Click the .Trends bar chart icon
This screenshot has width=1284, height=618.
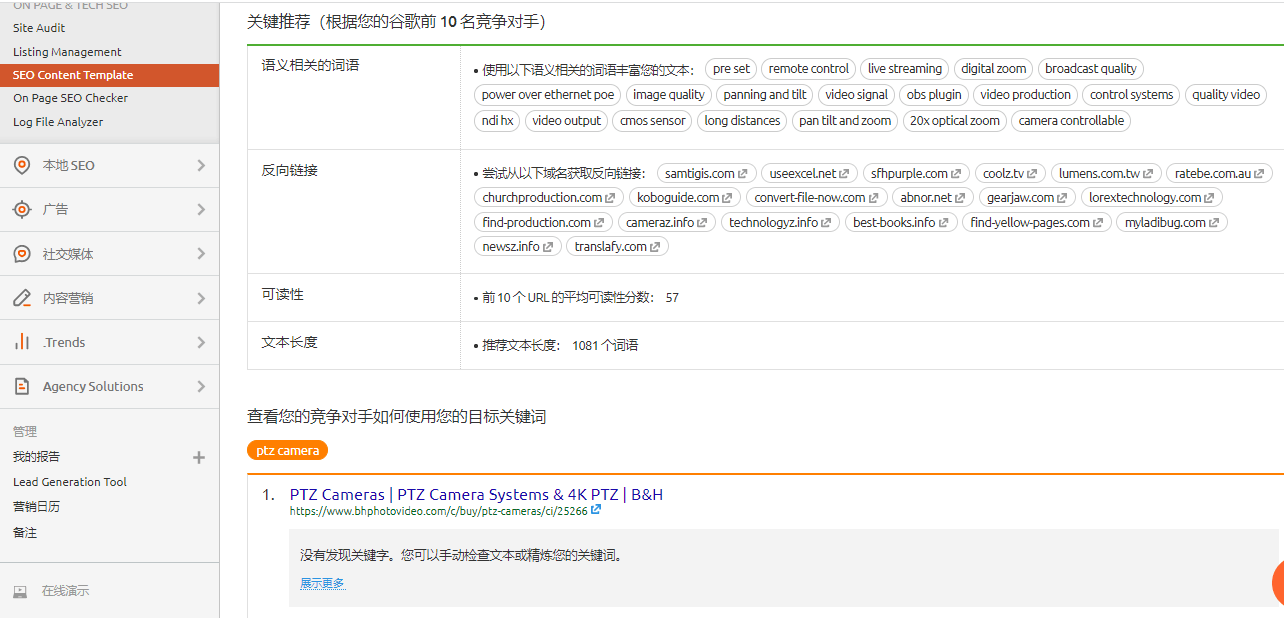22,342
